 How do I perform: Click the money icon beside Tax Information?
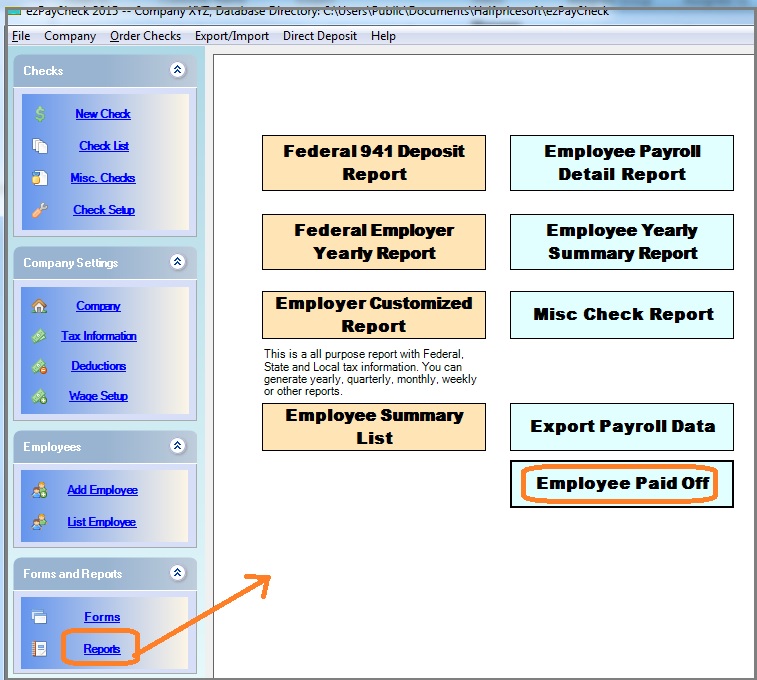40,336
